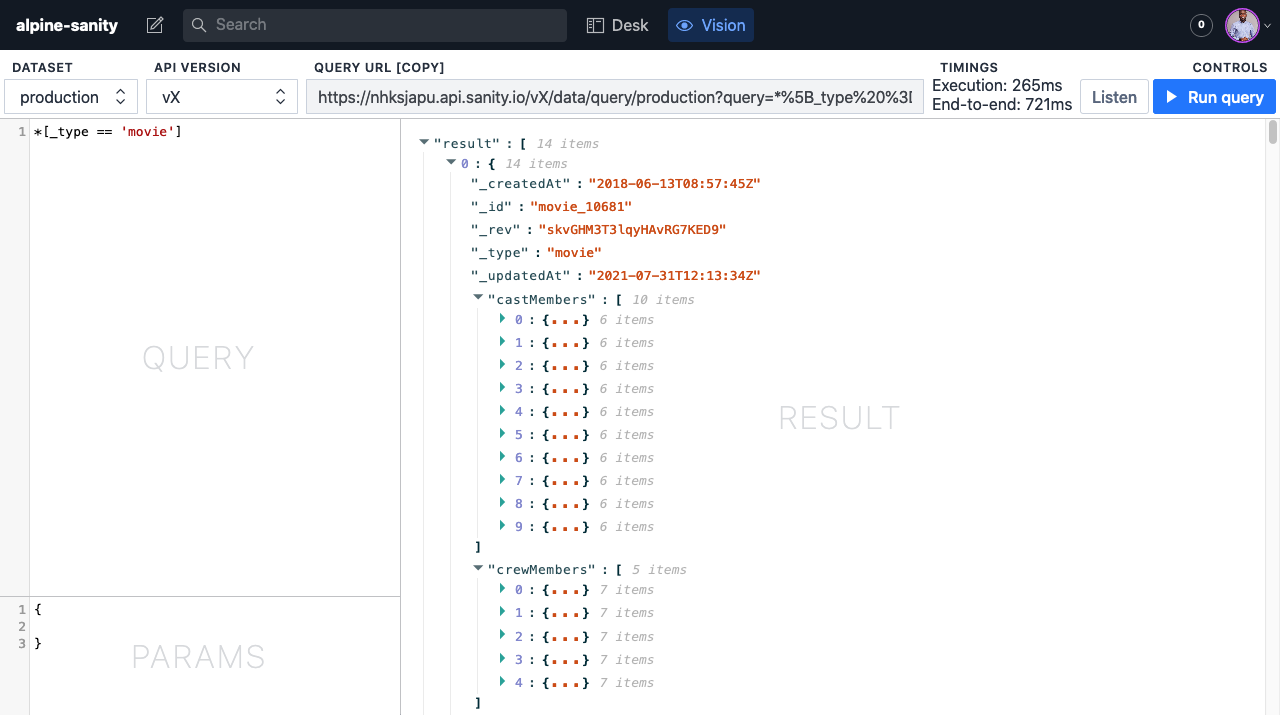Select the Vision tab

click(711, 25)
